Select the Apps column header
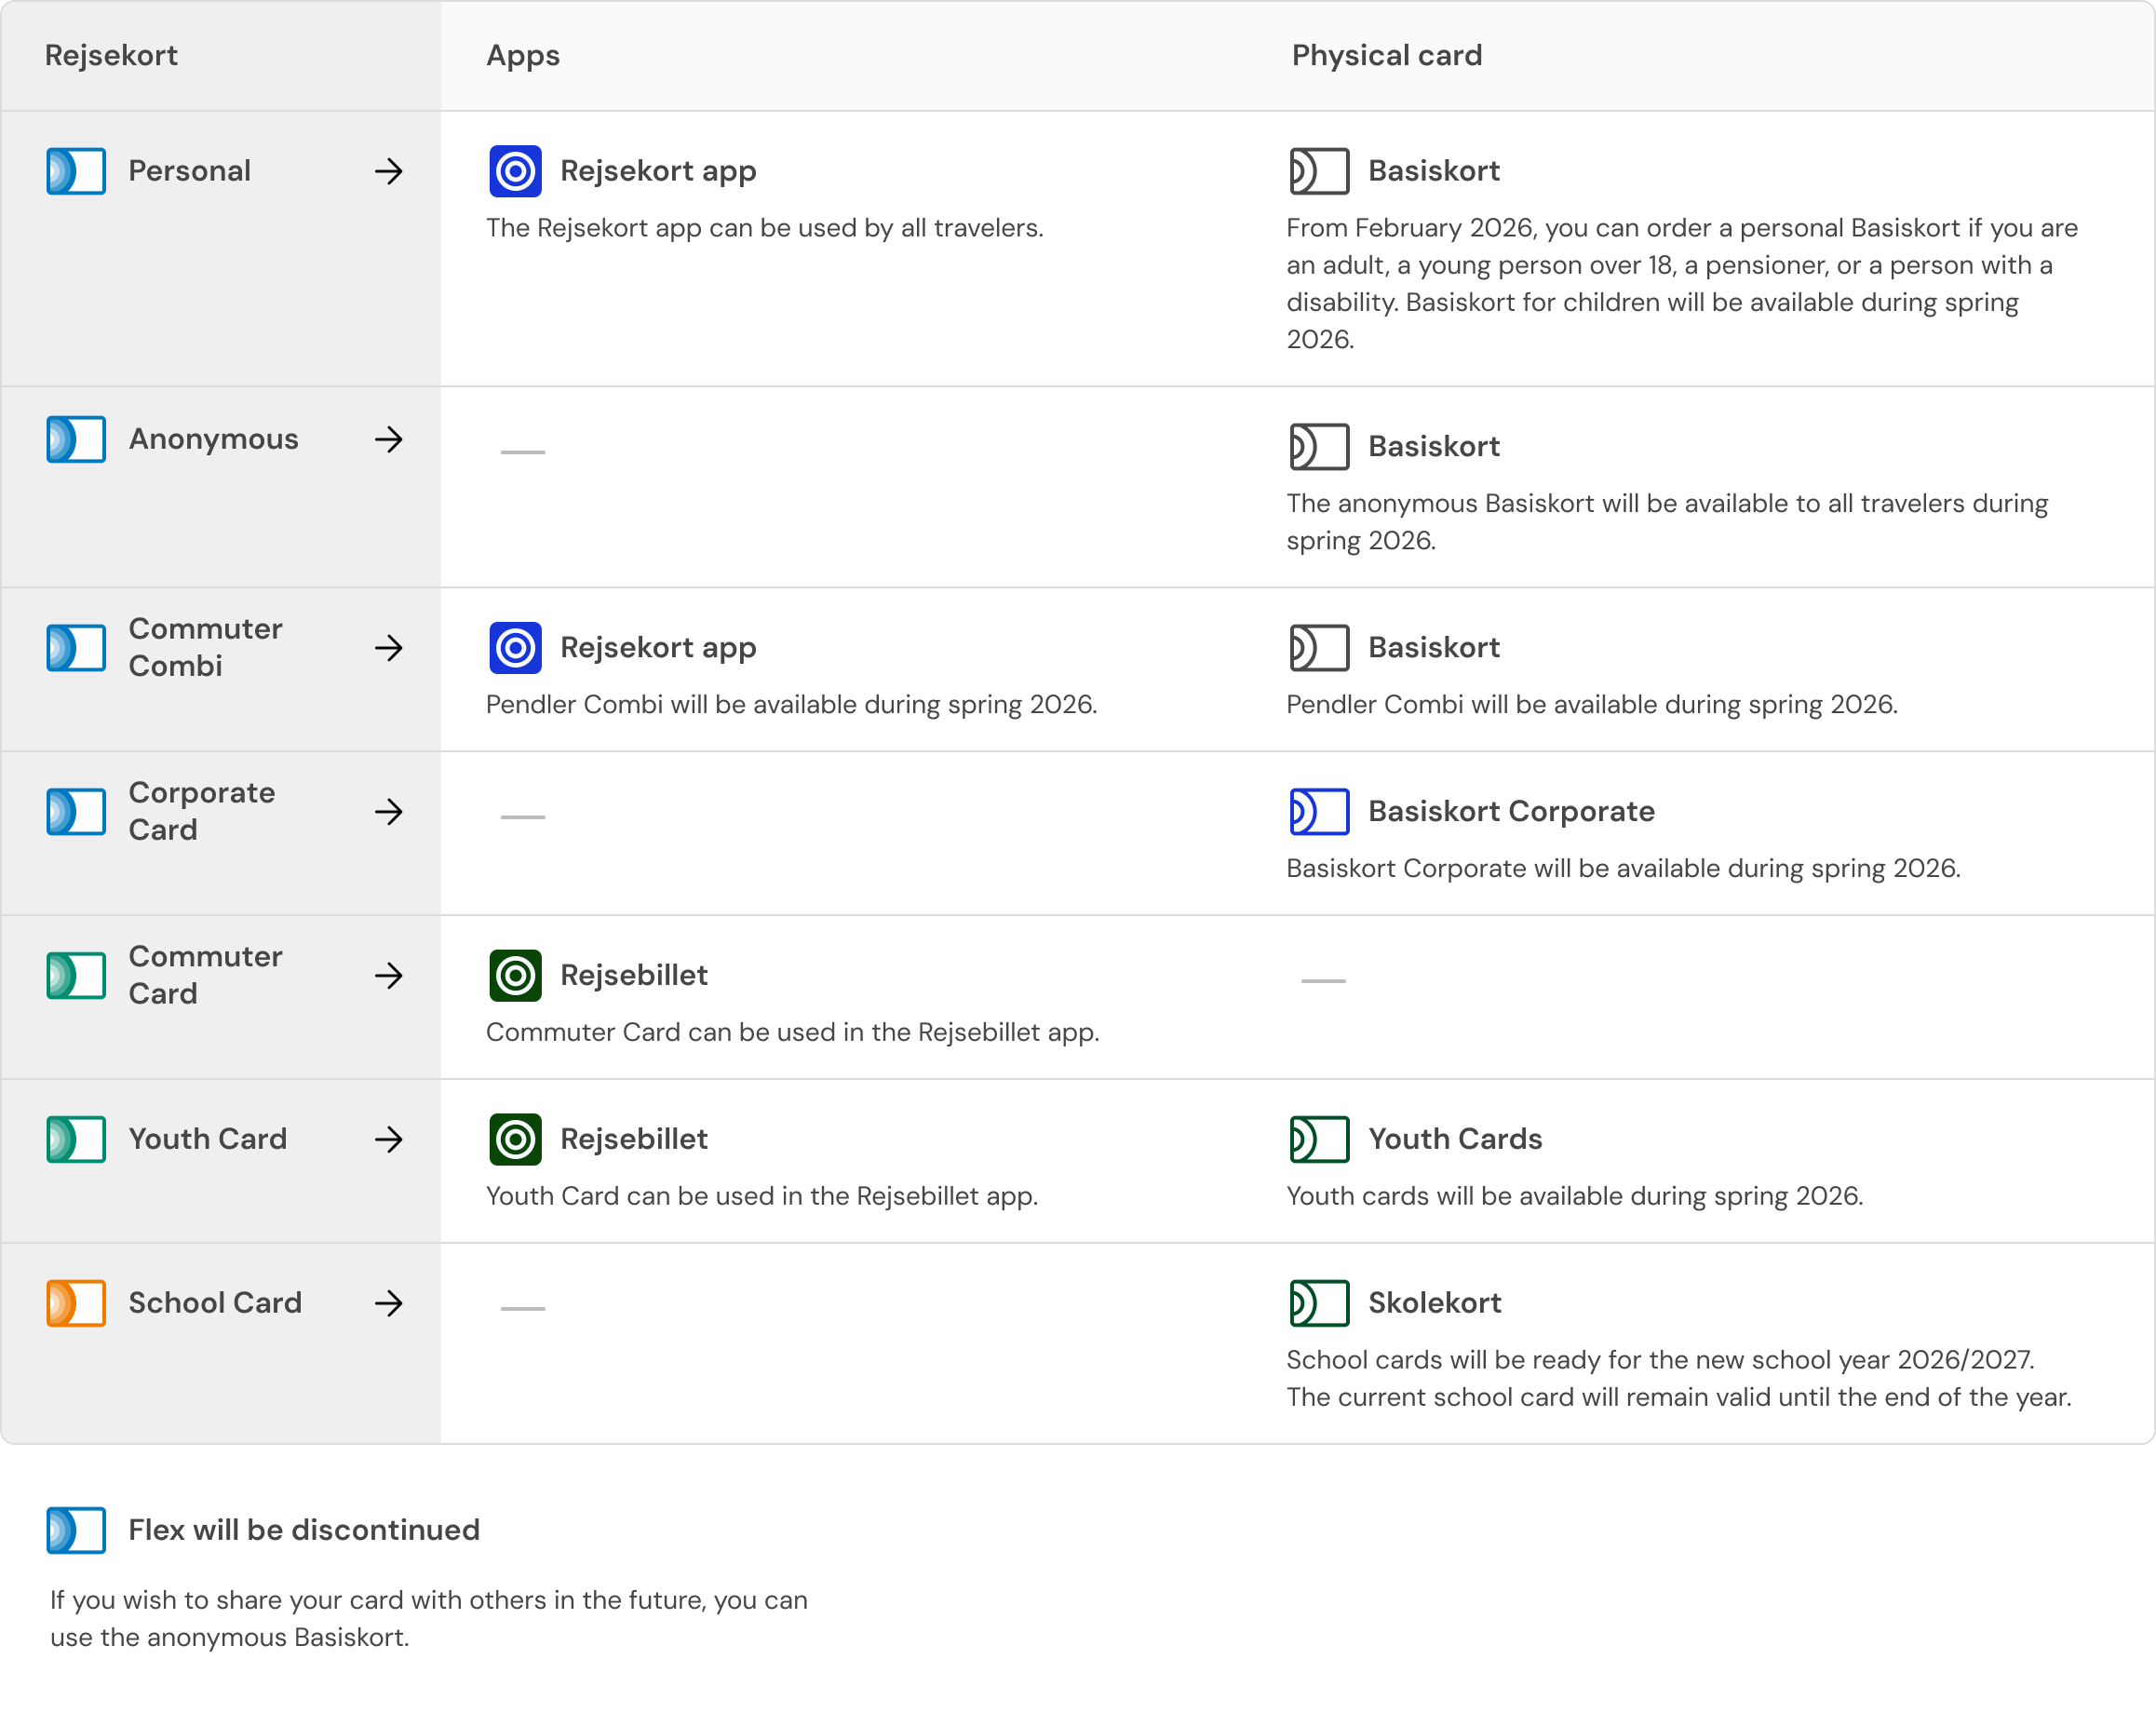The width and height of the screenshot is (2156, 1713). [522, 55]
